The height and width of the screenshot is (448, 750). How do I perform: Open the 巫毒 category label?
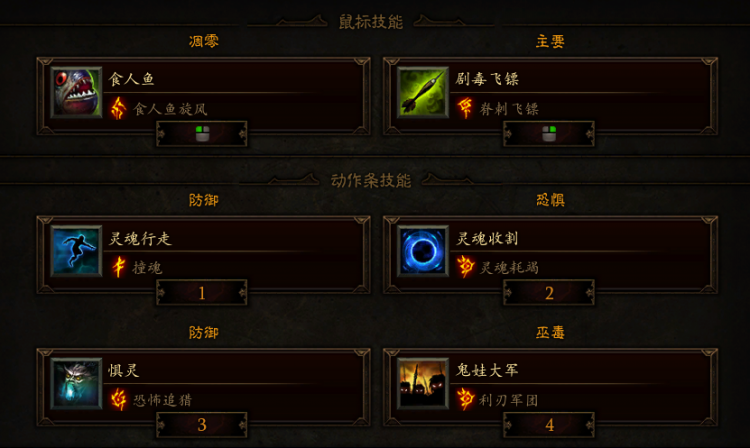click(550, 332)
